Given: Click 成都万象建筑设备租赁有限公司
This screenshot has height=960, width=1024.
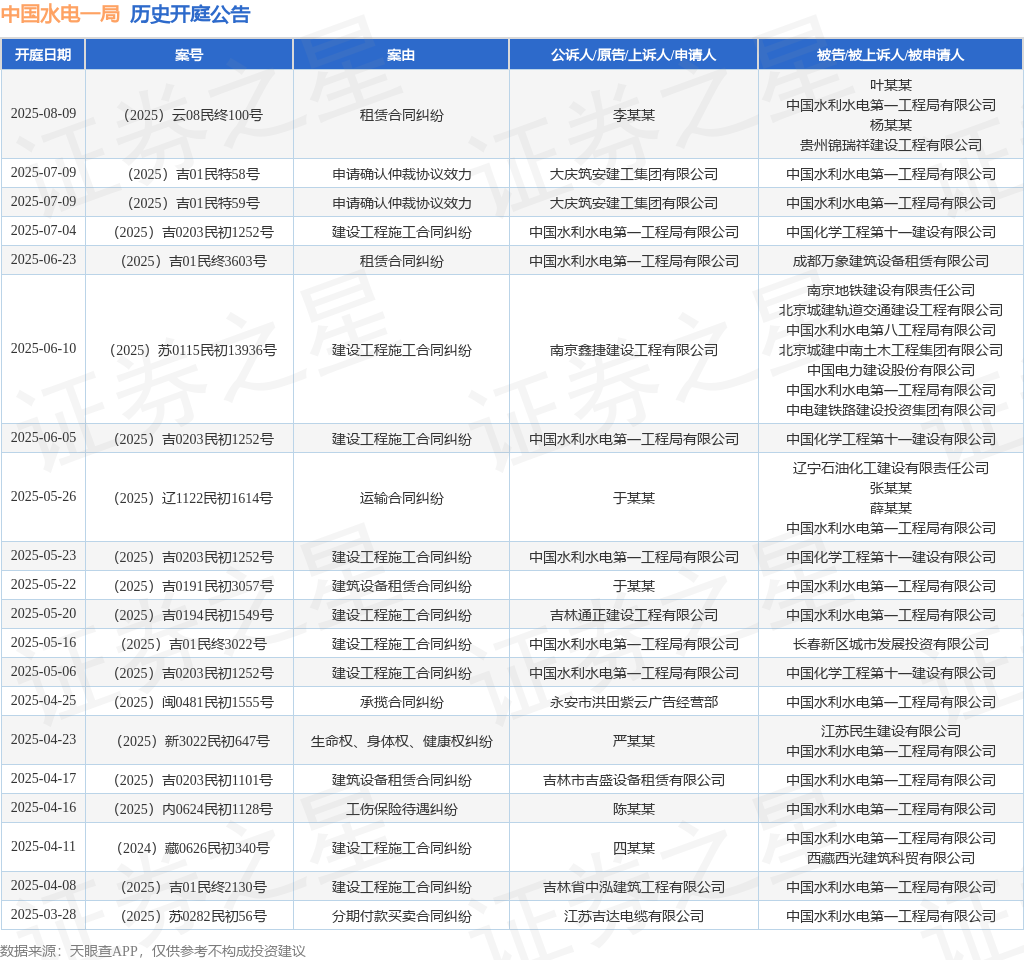Looking at the screenshot, I should coord(891,262).
